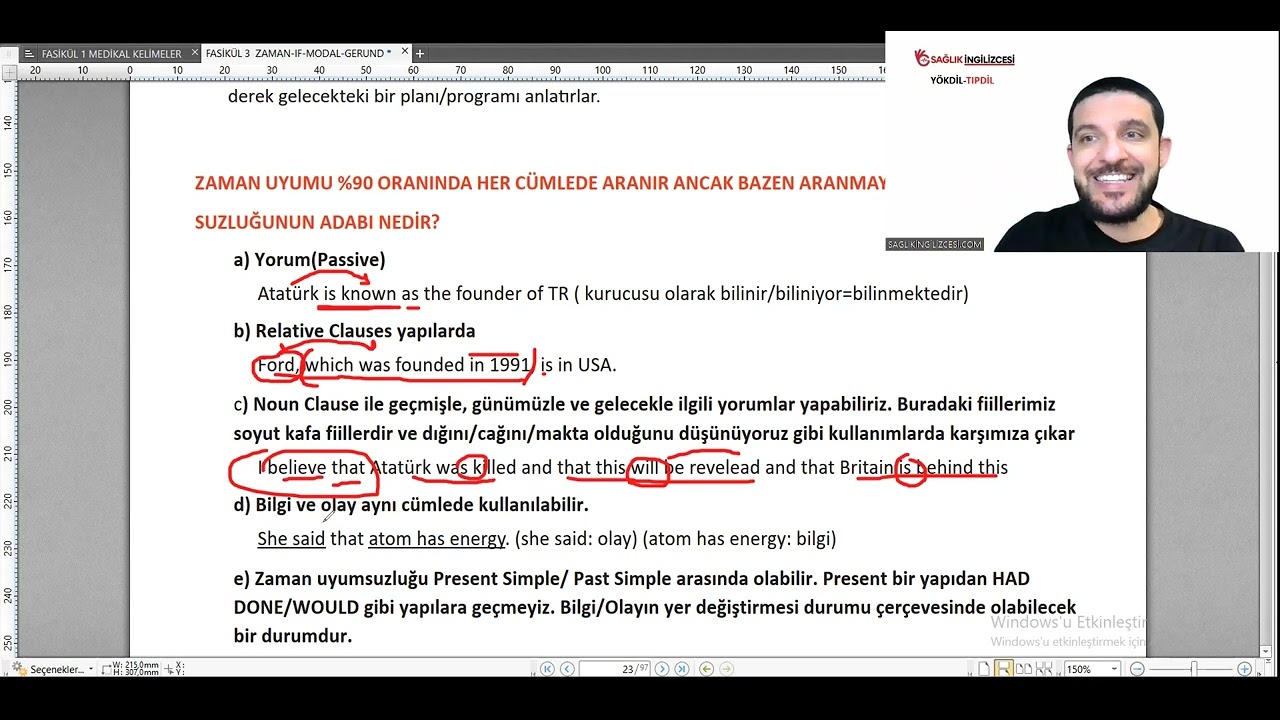Select single page layout view
1280x720 pixels.
984,669
